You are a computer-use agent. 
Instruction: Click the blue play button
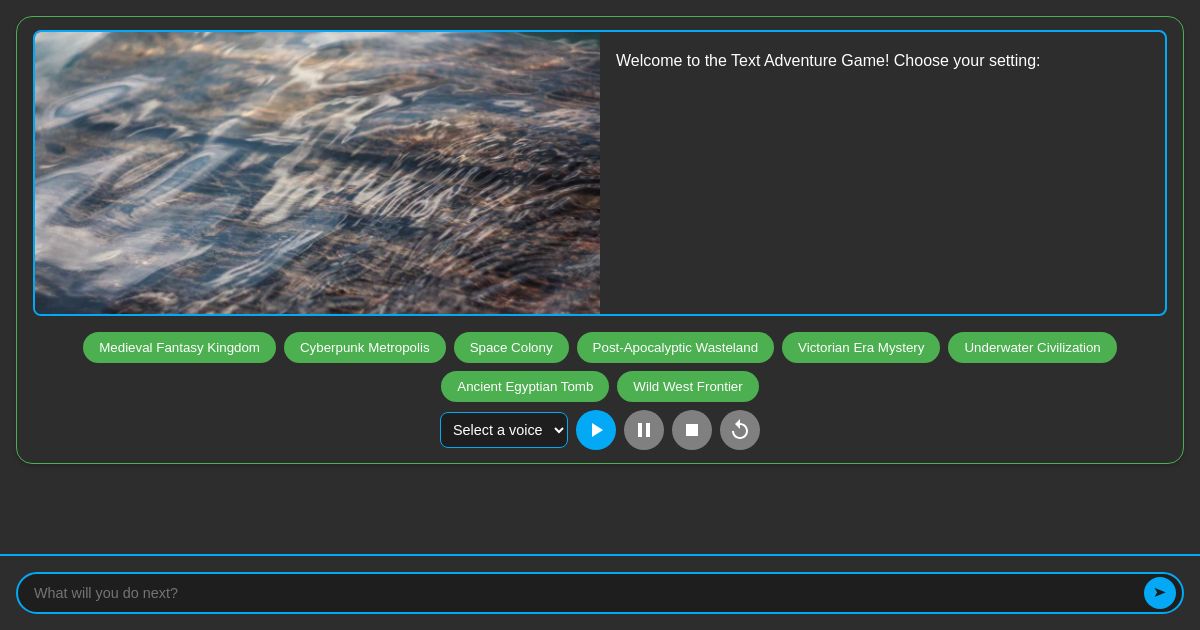tap(596, 430)
